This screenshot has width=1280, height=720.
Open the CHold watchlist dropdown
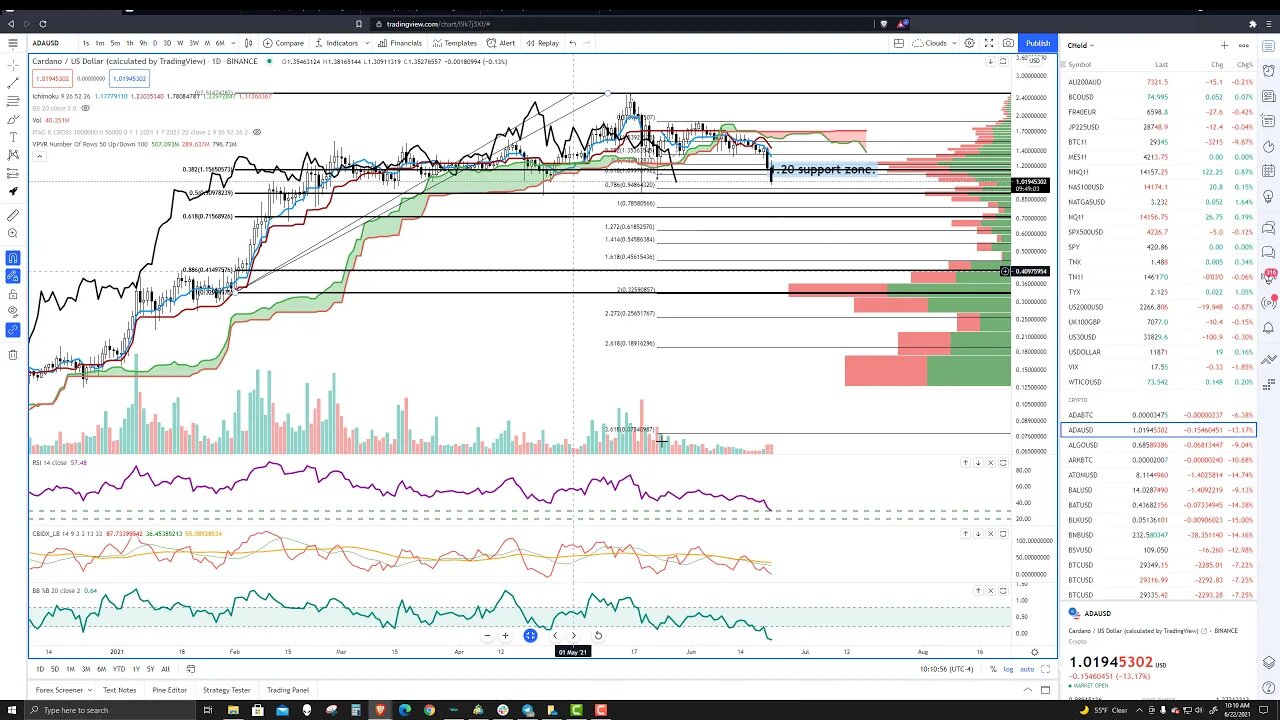[1080, 45]
